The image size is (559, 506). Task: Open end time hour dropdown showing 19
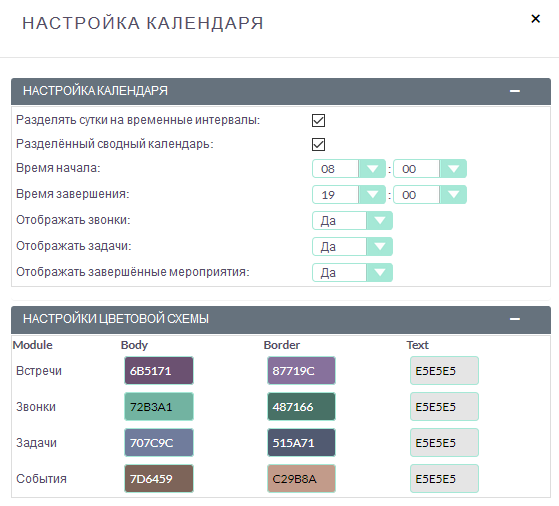(x=349, y=195)
